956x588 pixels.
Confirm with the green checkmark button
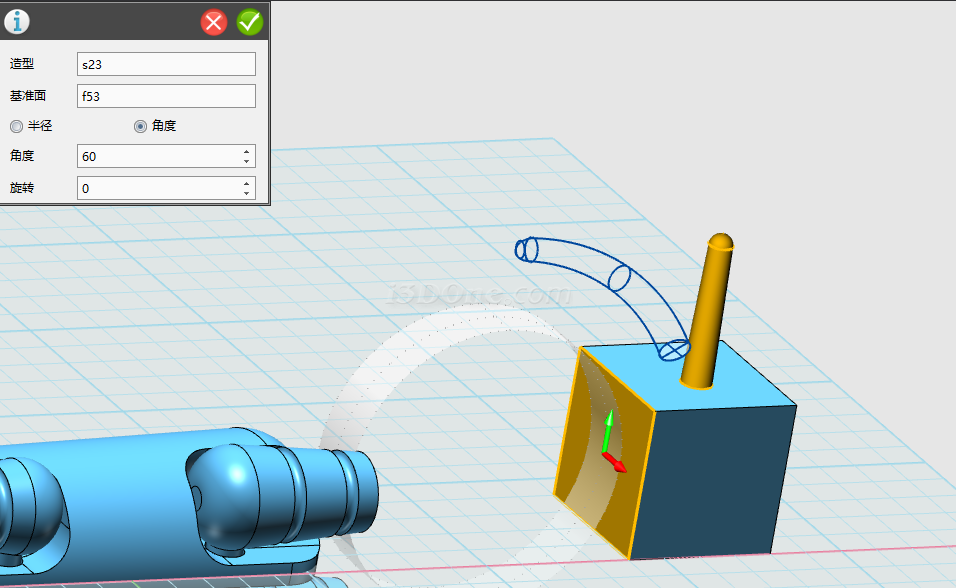(249, 22)
